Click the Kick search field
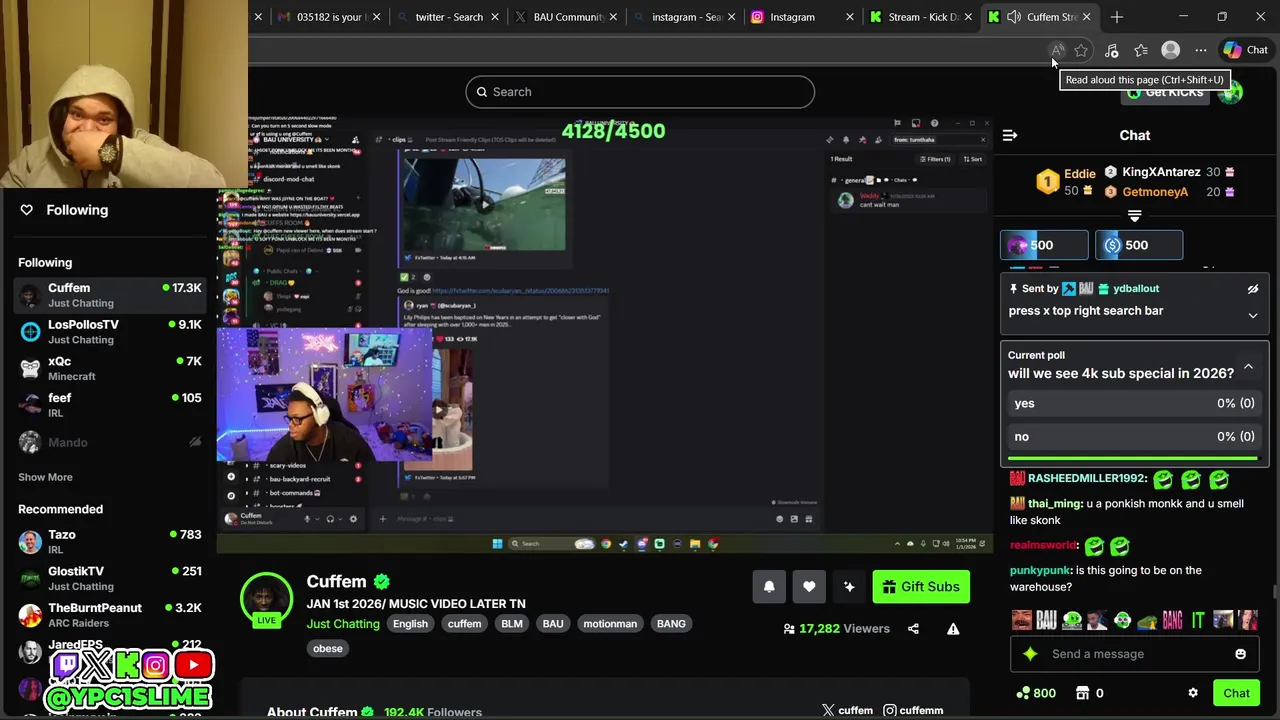This screenshot has height=720, width=1280. (640, 92)
